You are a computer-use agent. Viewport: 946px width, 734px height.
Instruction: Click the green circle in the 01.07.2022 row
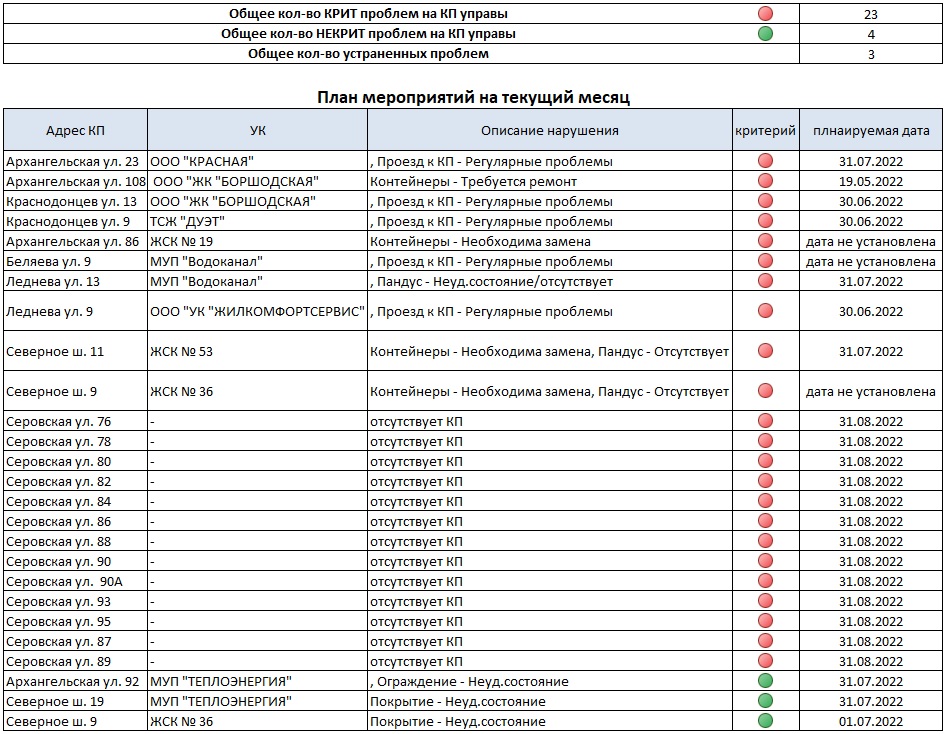click(x=765, y=721)
